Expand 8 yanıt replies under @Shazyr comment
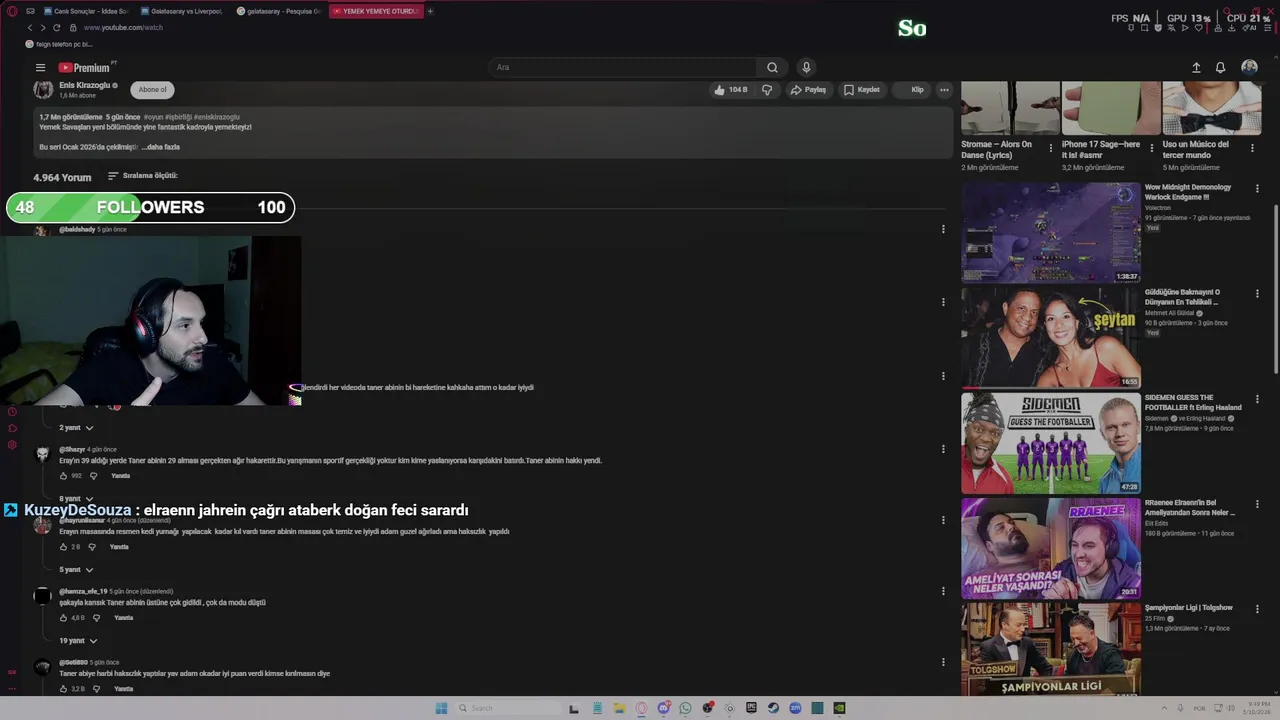Viewport: 1280px width, 720px height. (x=76, y=498)
